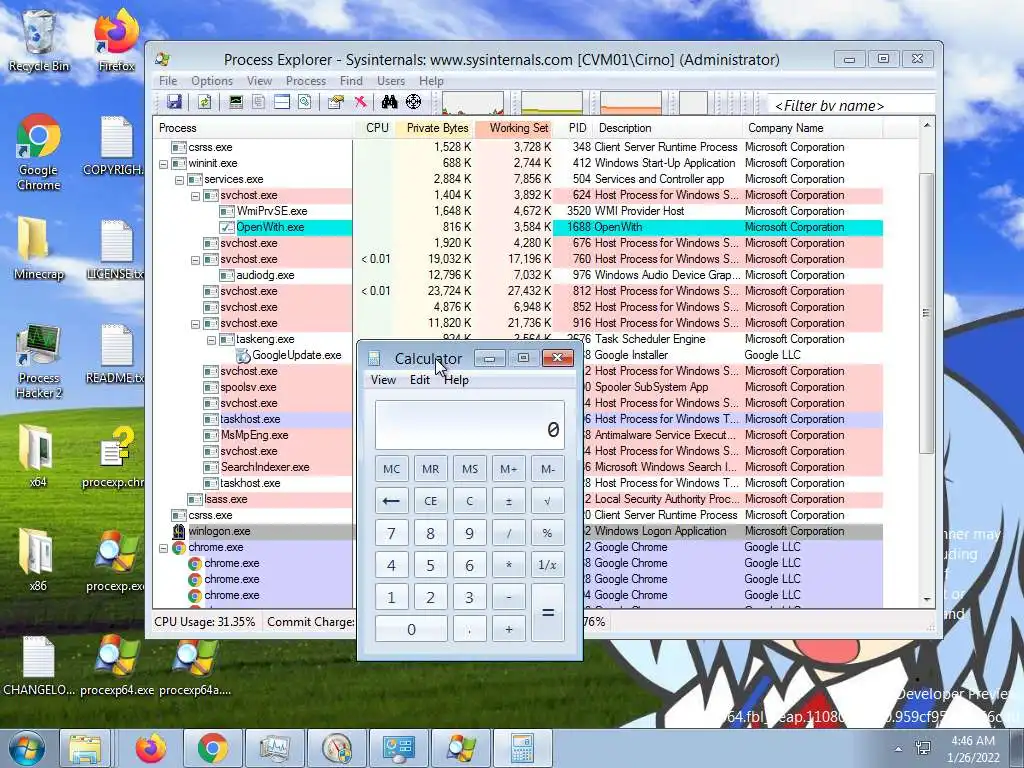Select the procexp64.exe desktop icon

coord(118,665)
